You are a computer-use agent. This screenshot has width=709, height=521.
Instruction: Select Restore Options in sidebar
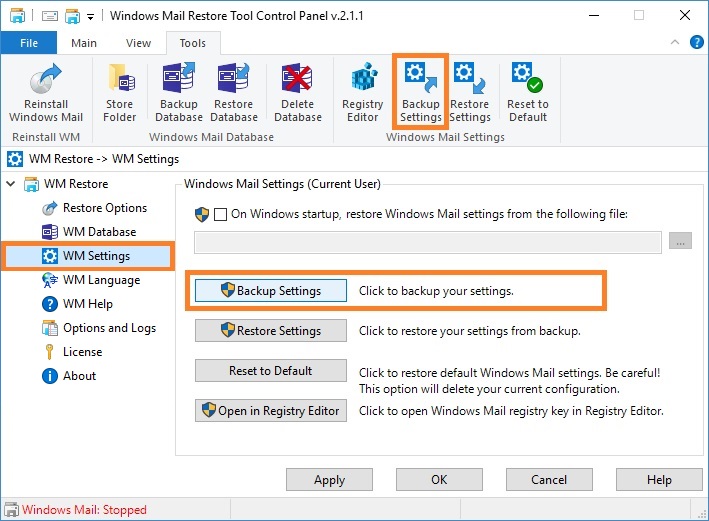click(x=95, y=208)
